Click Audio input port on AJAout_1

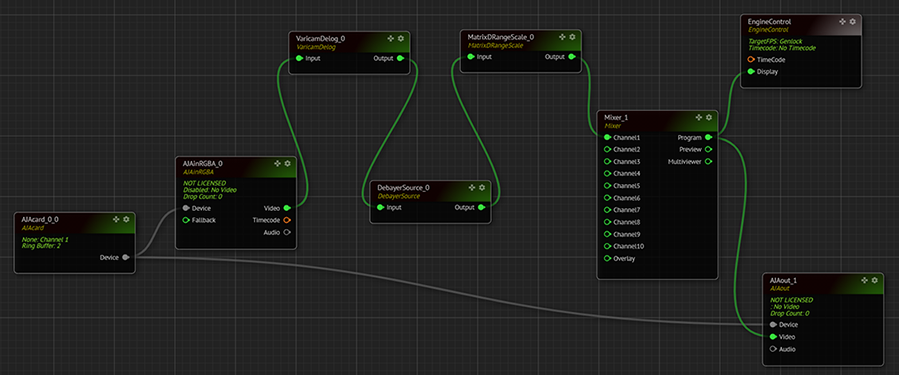tap(773, 349)
